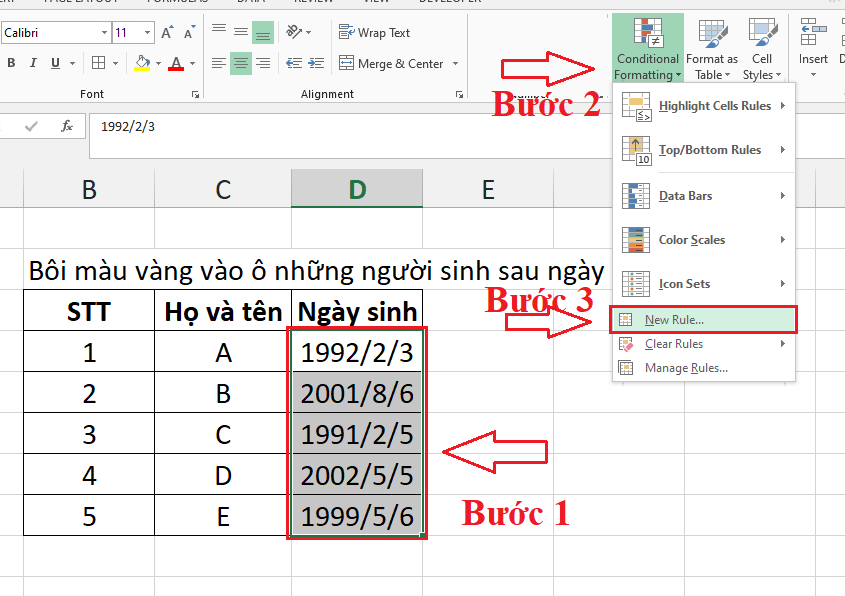This screenshot has height=596, width=845.
Task: Open Format as Table gallery
Action: (712, 48)
